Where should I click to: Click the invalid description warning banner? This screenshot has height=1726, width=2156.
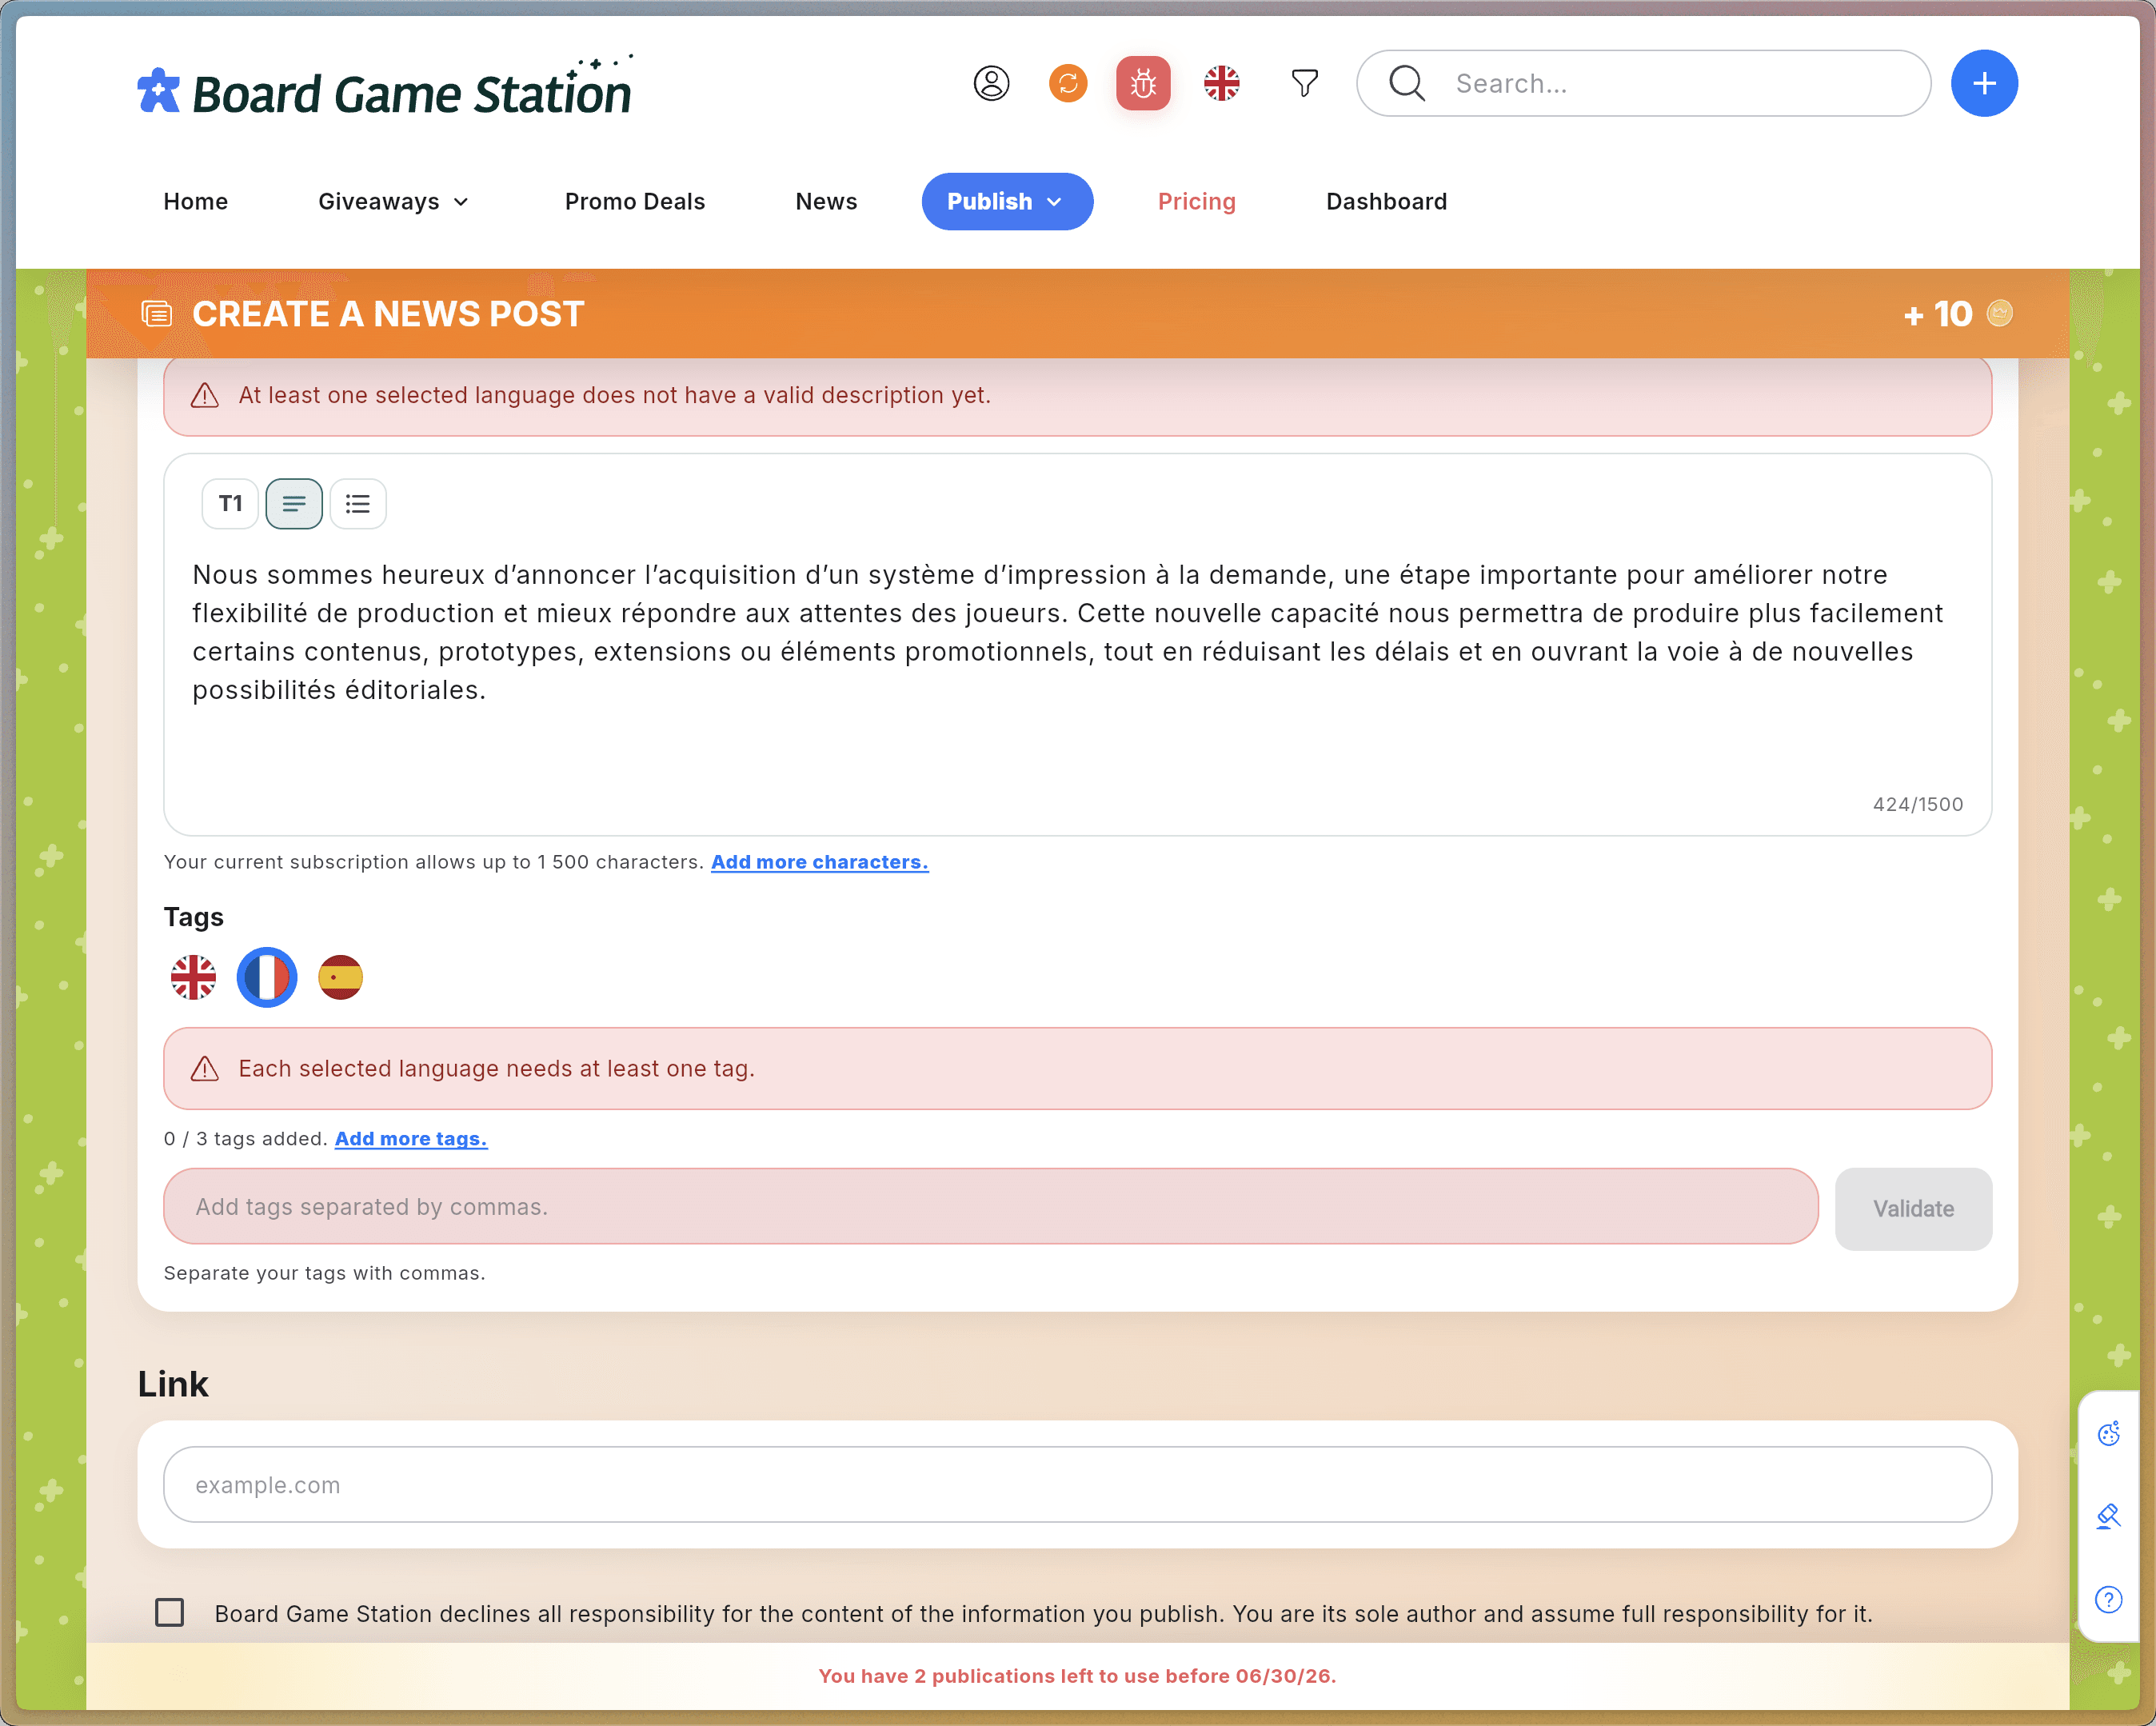(1077, 396)
